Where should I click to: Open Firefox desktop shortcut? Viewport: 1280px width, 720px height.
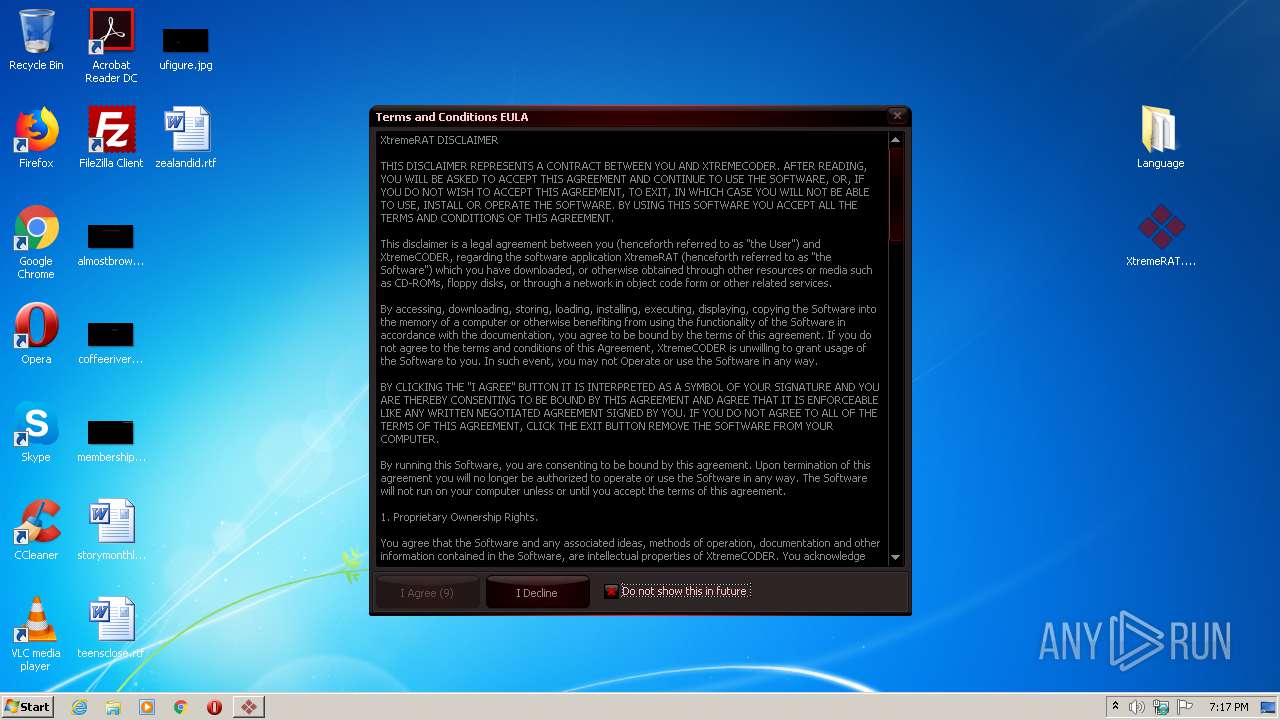36,138
